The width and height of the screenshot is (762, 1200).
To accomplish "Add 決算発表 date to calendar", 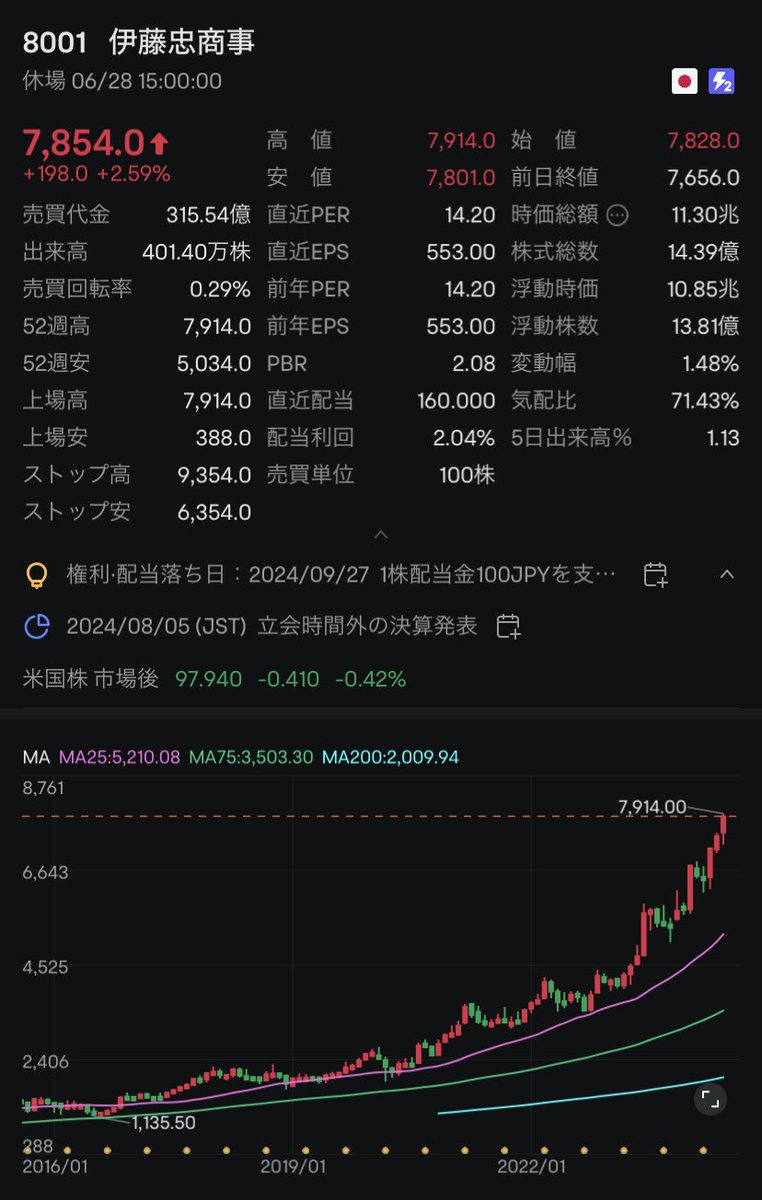I will [508, 626].
